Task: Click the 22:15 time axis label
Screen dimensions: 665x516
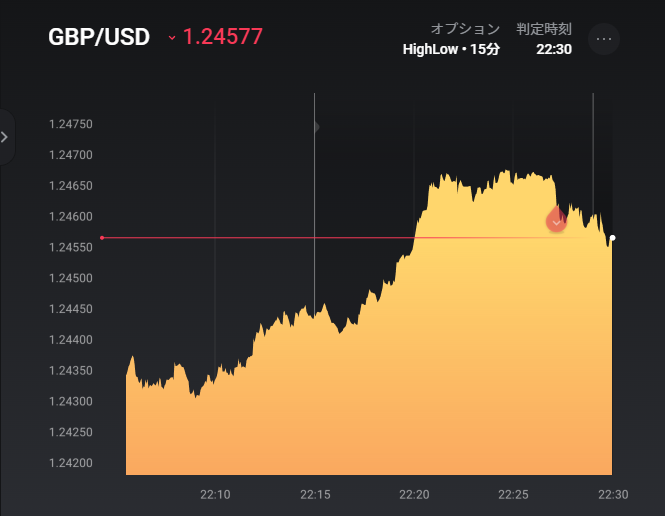Action: [315, 494]
